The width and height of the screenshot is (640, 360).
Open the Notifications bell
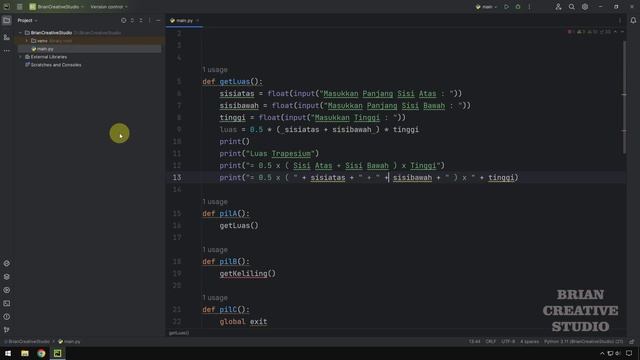[633, 20]
